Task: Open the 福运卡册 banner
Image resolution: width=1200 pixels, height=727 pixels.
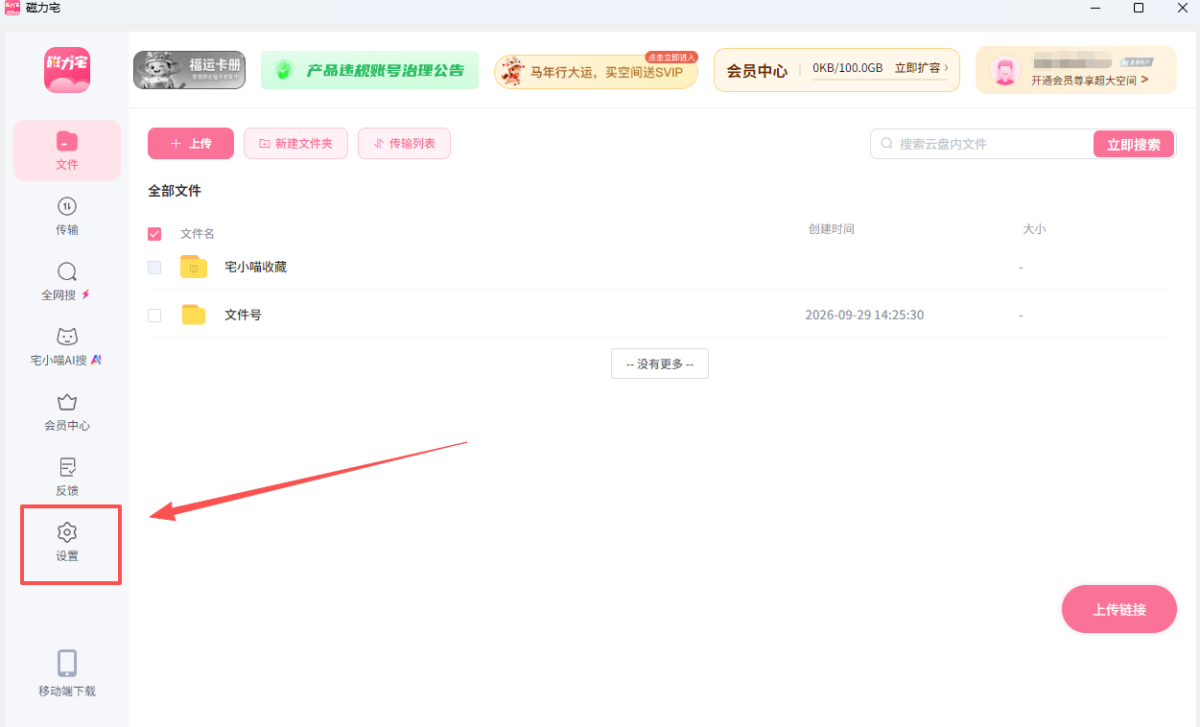Action: [x=189, y=70]
